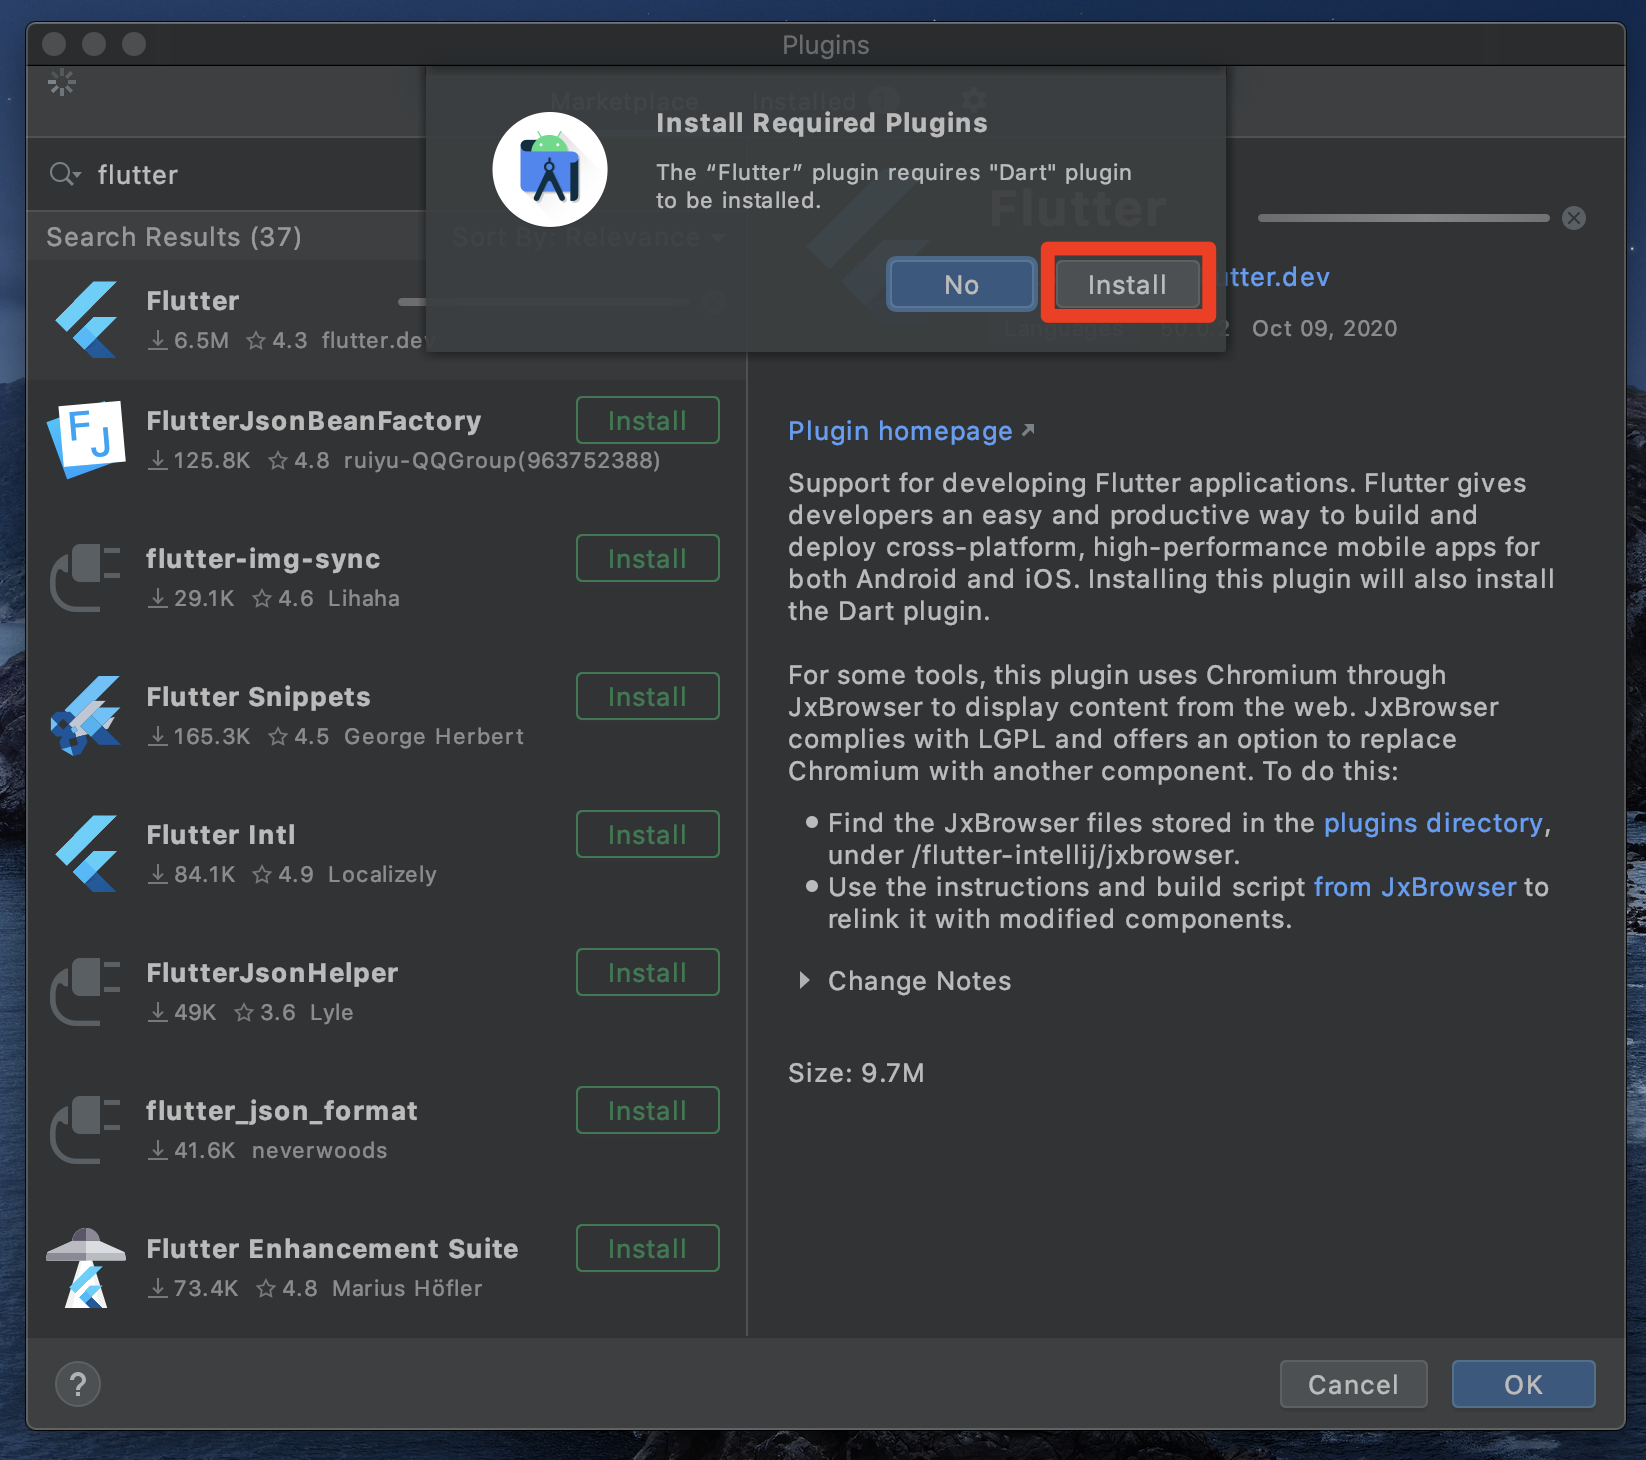Click the Flutter logo in search results
The height and width of the screenshot is (1460, 1646).
(86, 320)
